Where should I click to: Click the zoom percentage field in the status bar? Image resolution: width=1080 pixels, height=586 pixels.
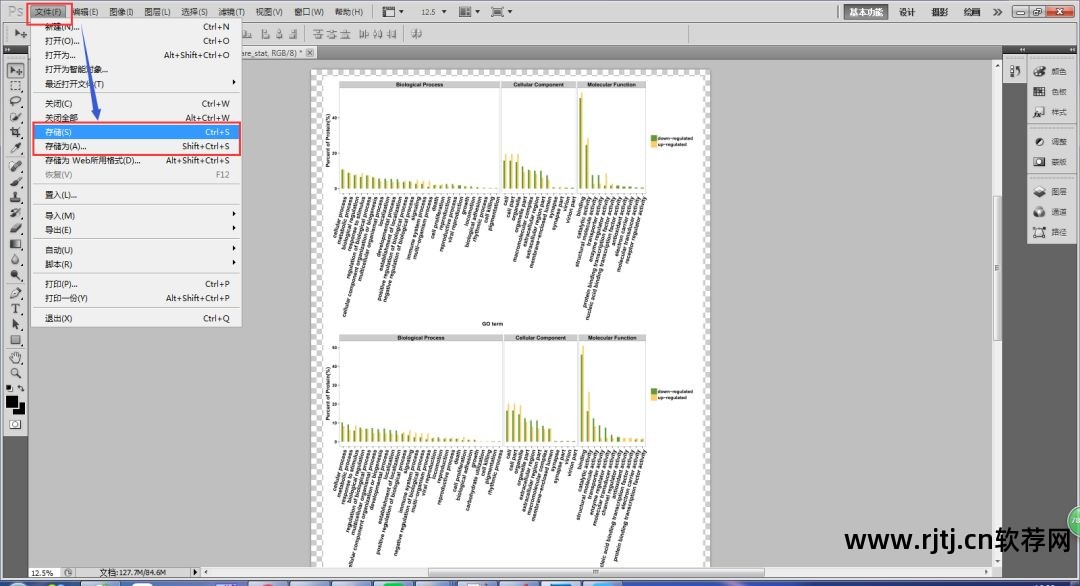click(42, 573)
